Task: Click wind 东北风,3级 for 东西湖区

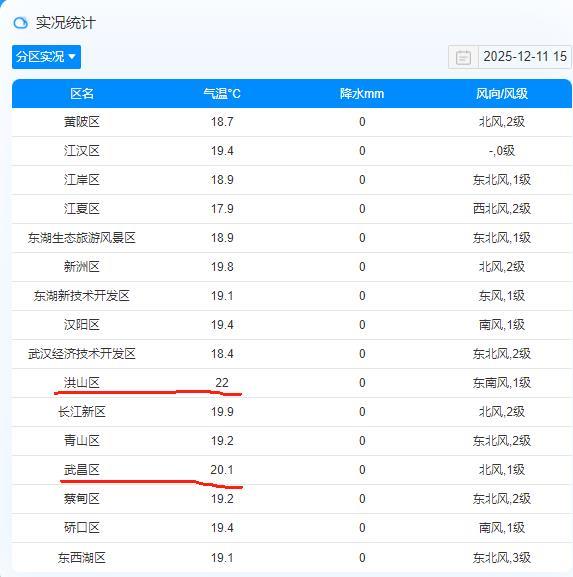Action: tap(502, 558)
